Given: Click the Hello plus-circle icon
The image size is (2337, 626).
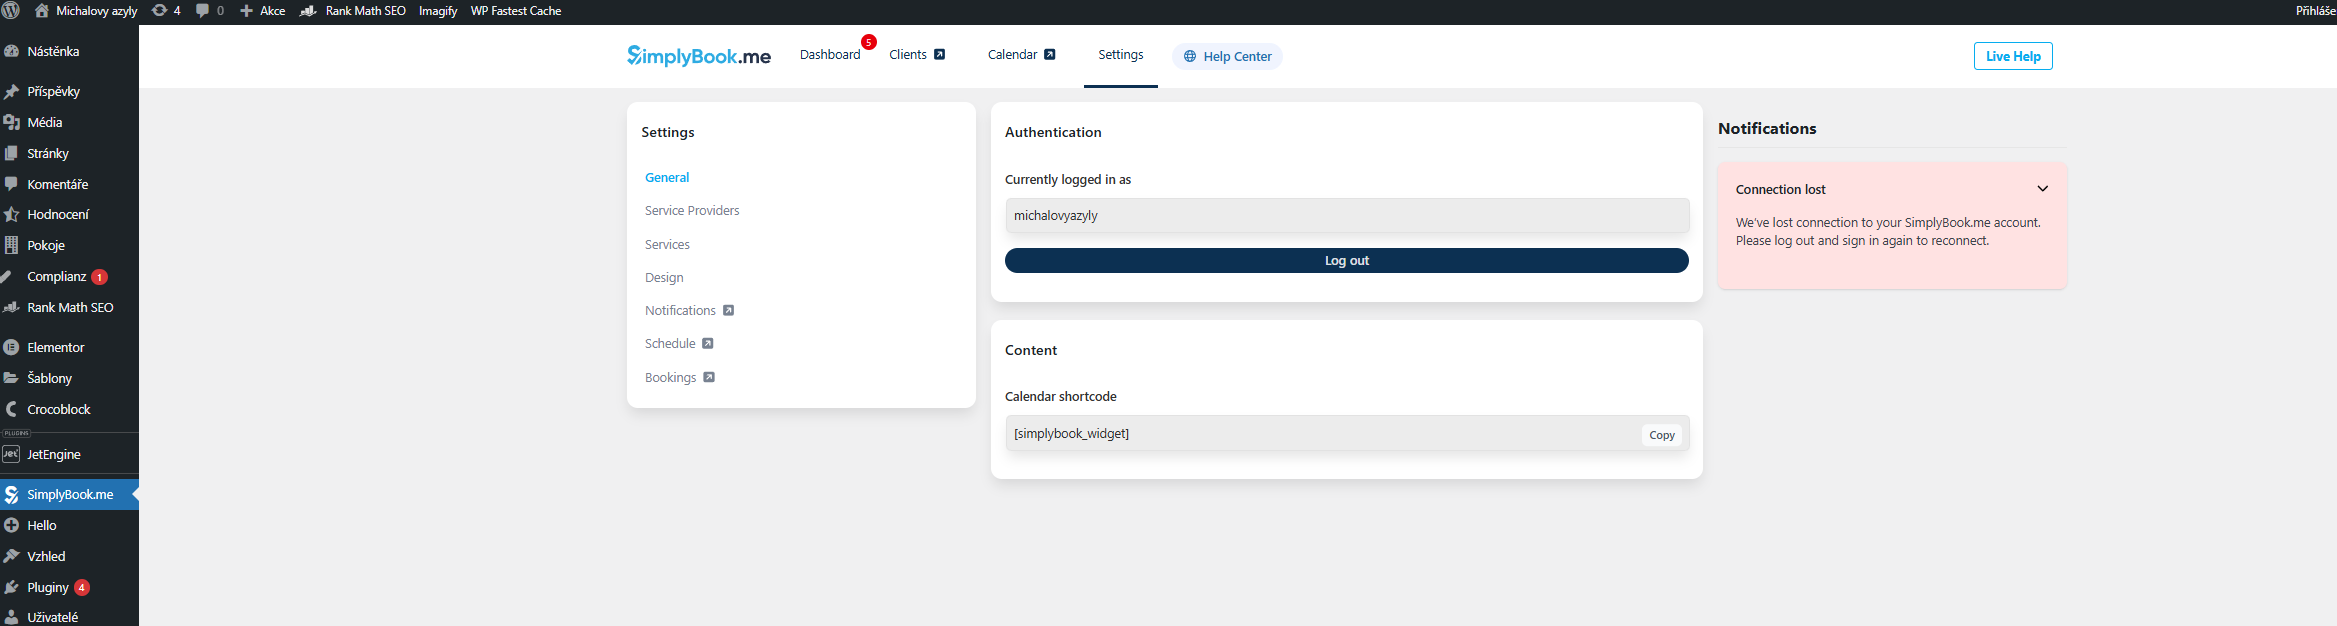Looking at the screenshot, I should [x=11, y=525].
